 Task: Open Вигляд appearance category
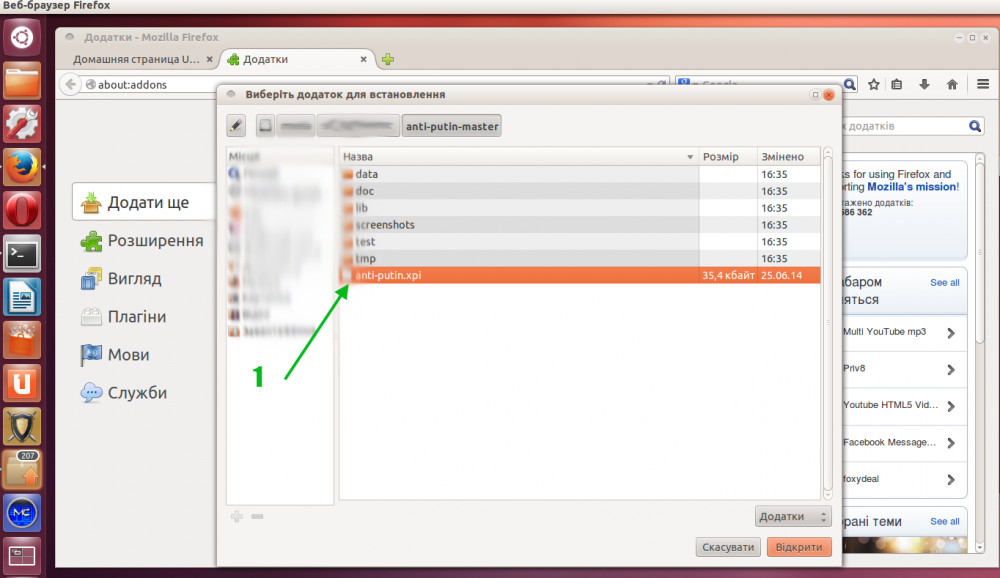pyautogui.click(x=121, y=279)
